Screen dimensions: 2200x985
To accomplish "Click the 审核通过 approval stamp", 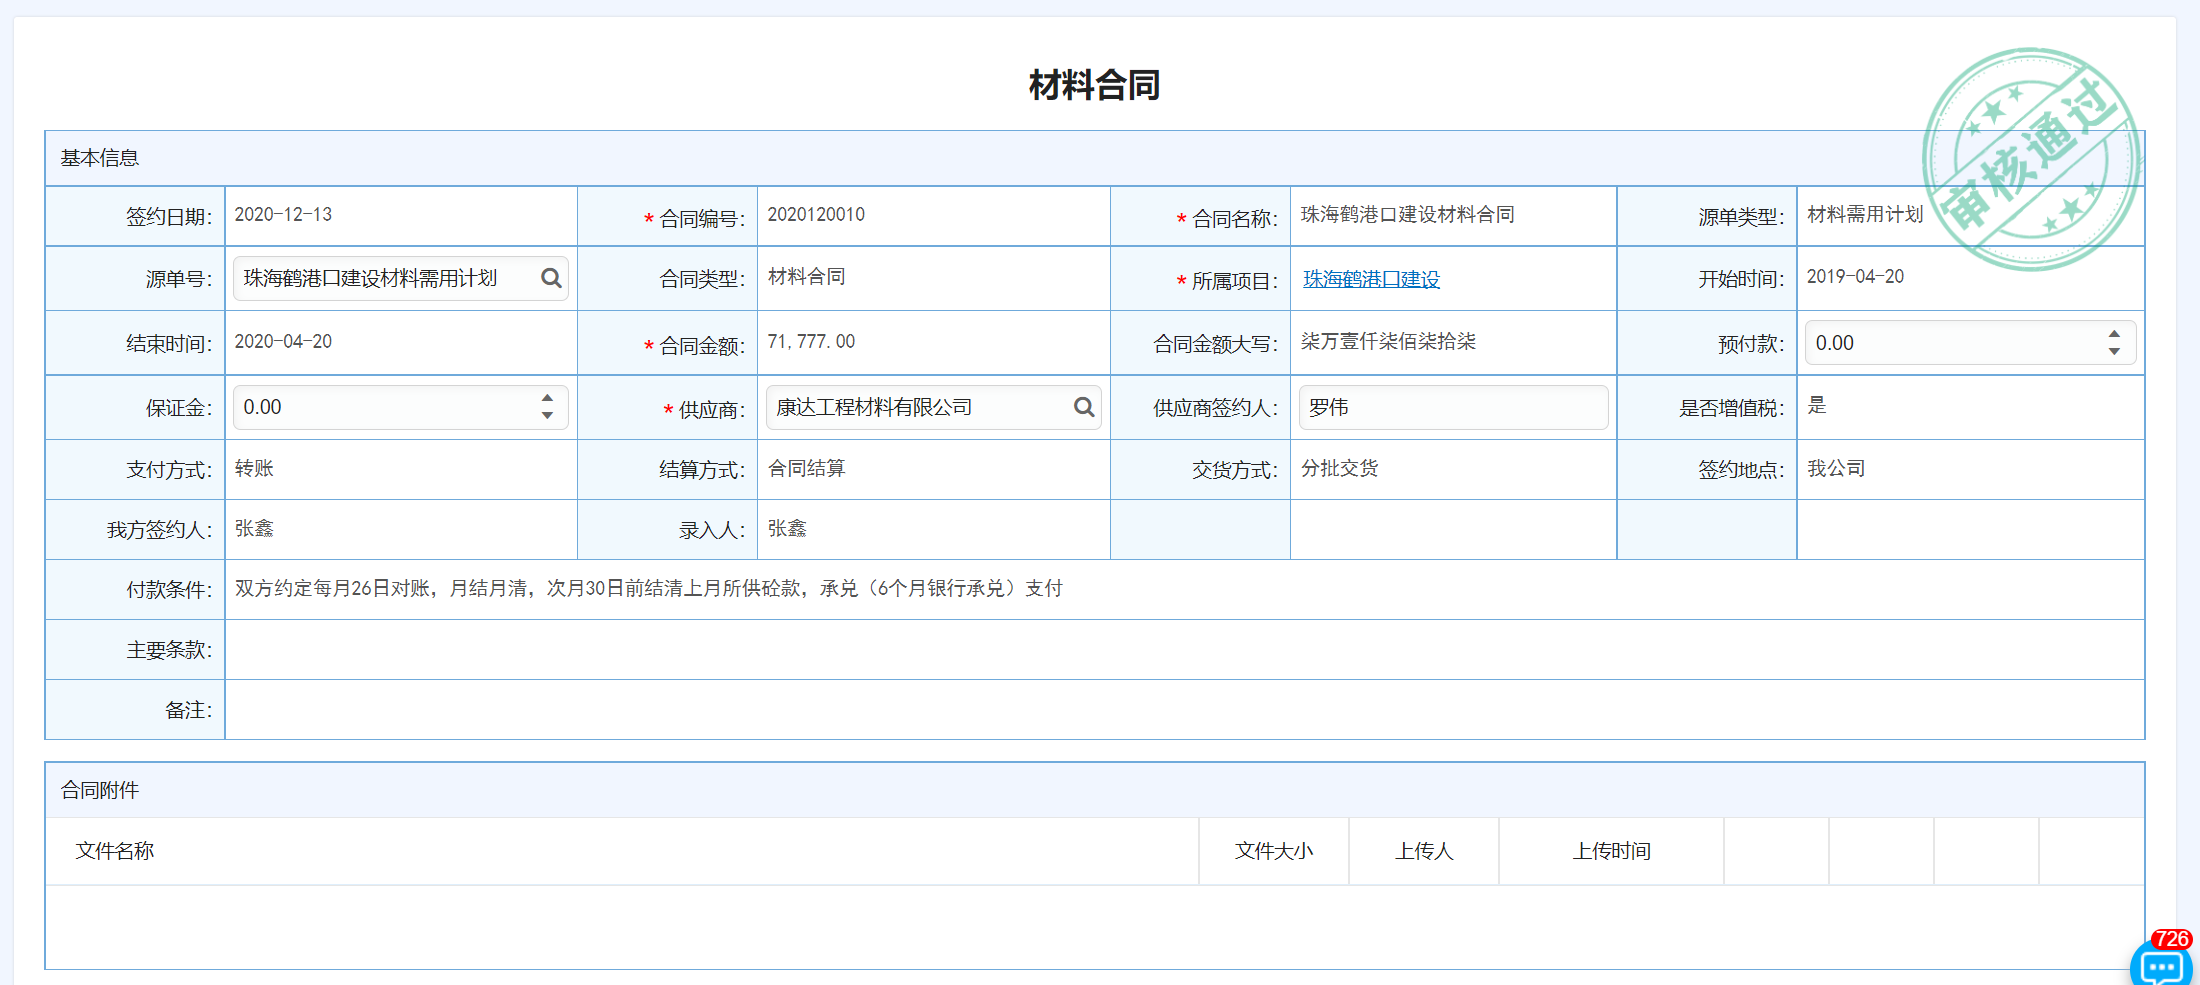I will click(x=2031, y=159).
